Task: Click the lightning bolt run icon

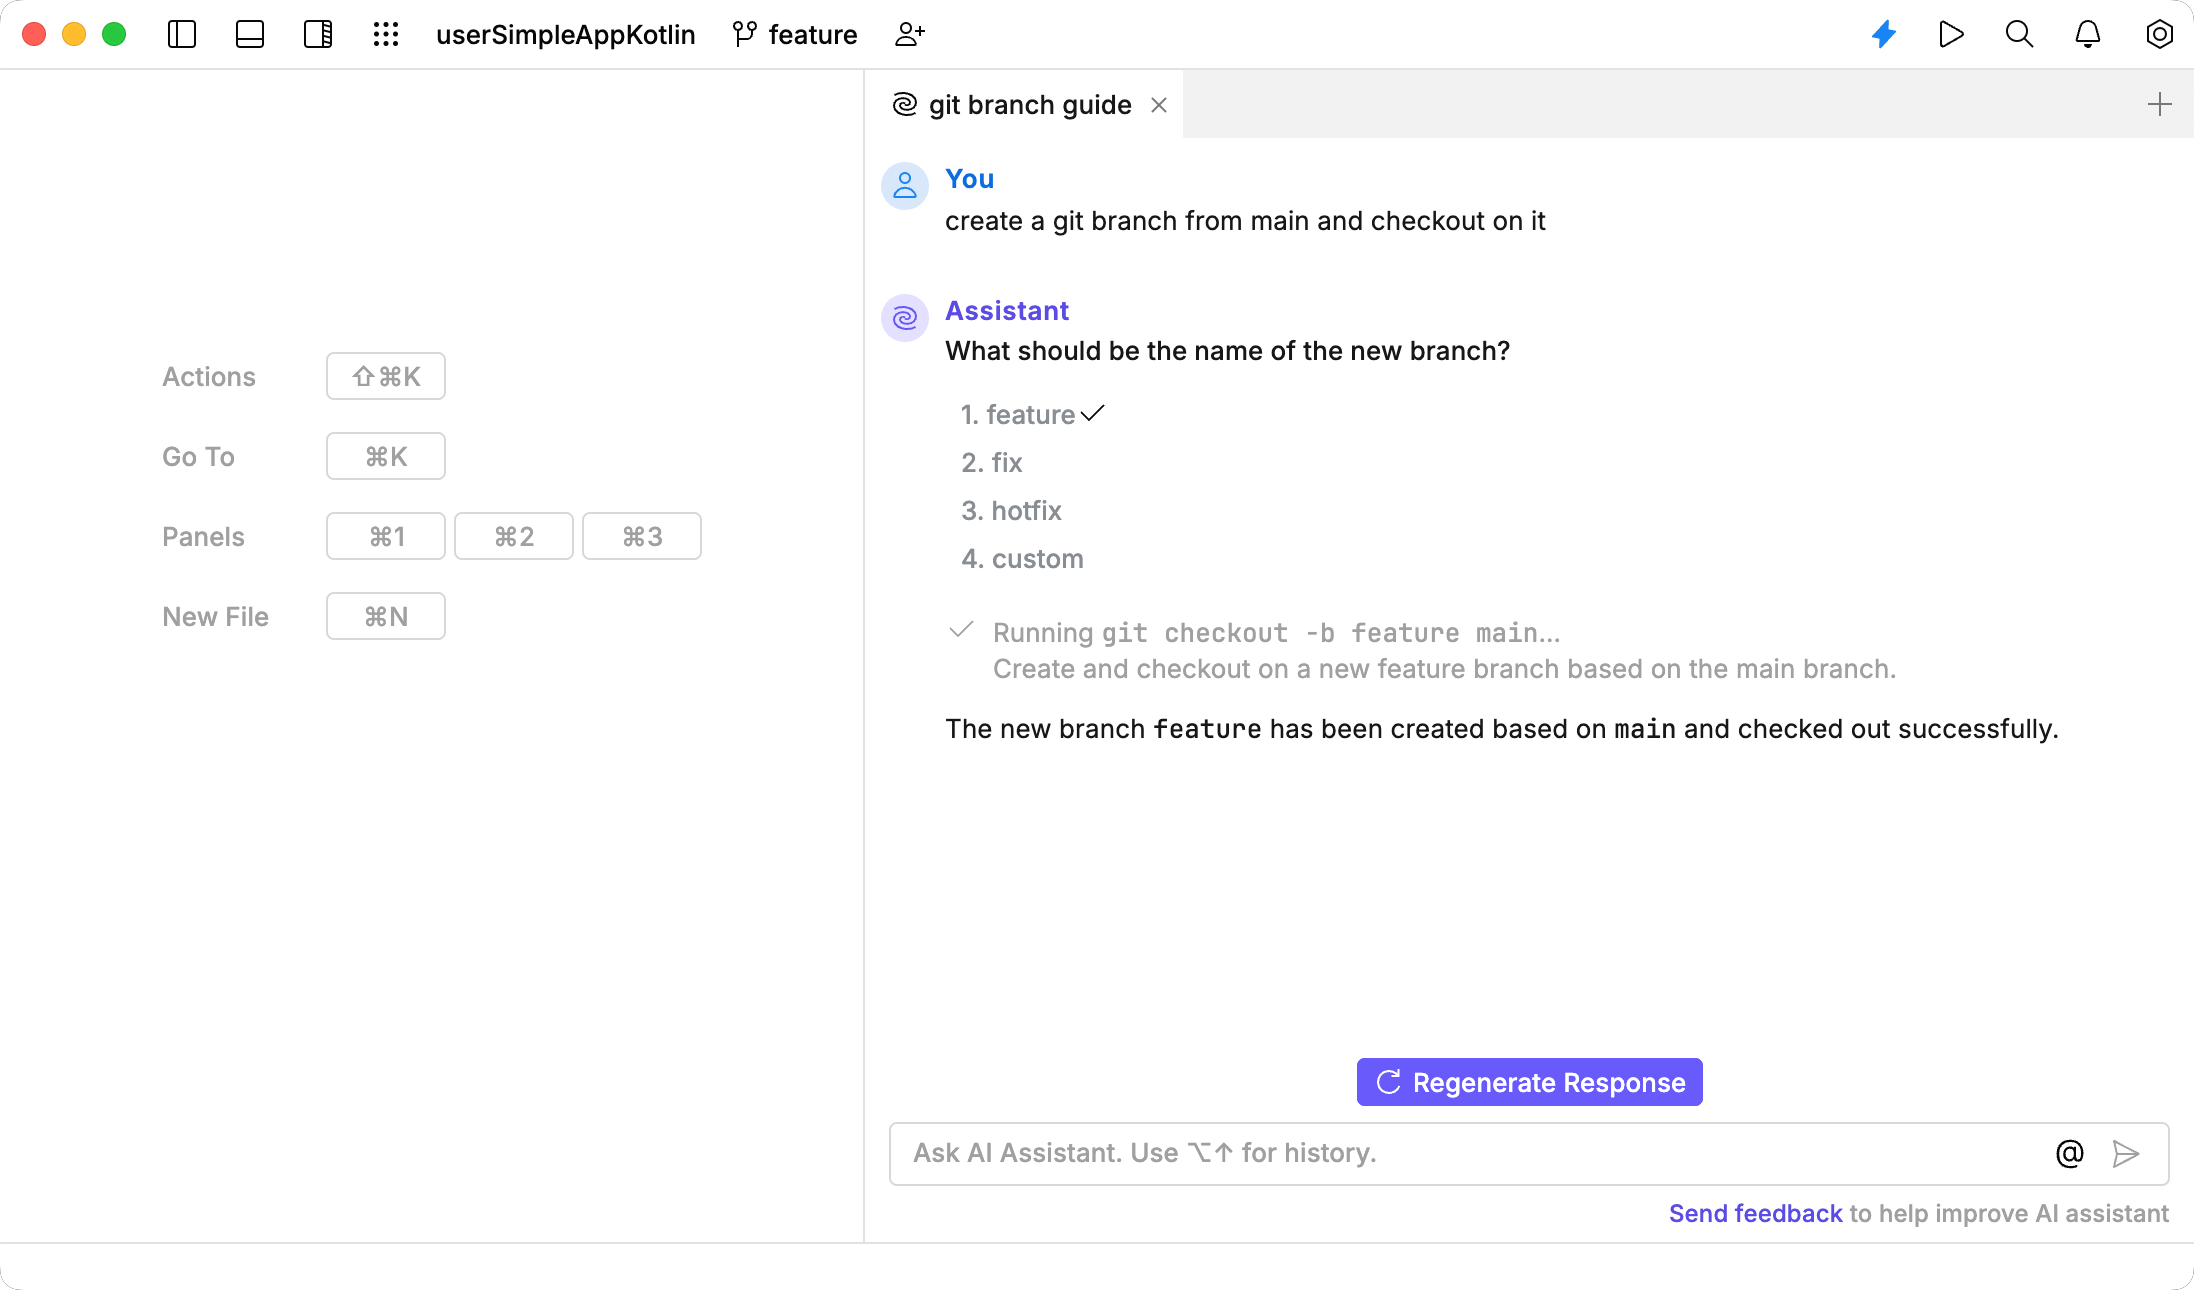Action: point(1882,34)
